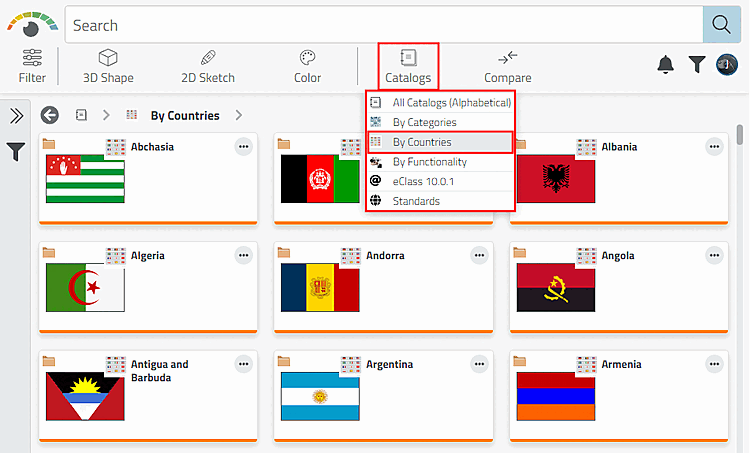Open the Angola flag thumbnail
This screenshot has width=750, height=453.
click(556, 287)
